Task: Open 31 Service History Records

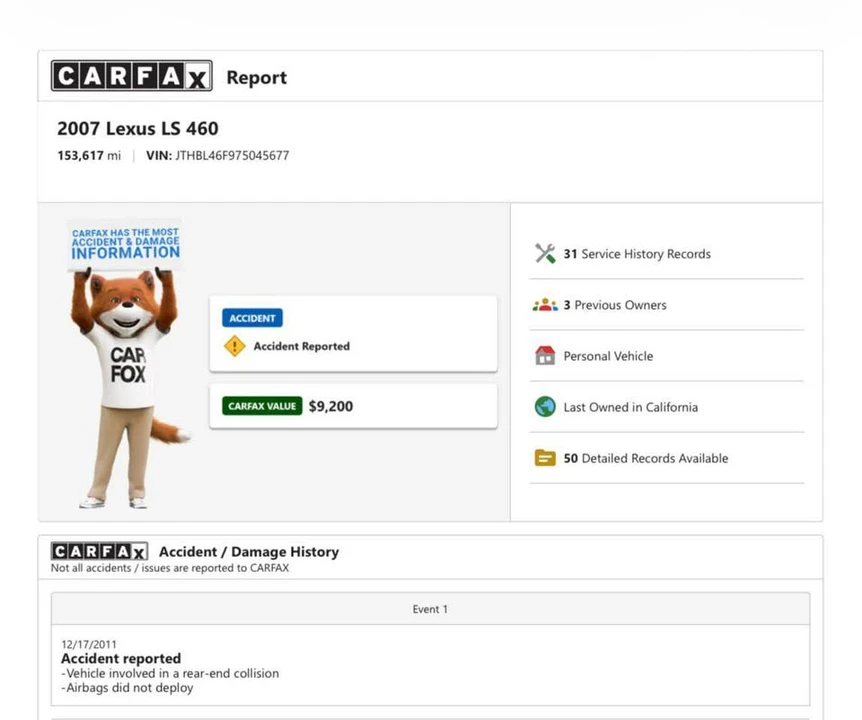Action: click(667, 253)
